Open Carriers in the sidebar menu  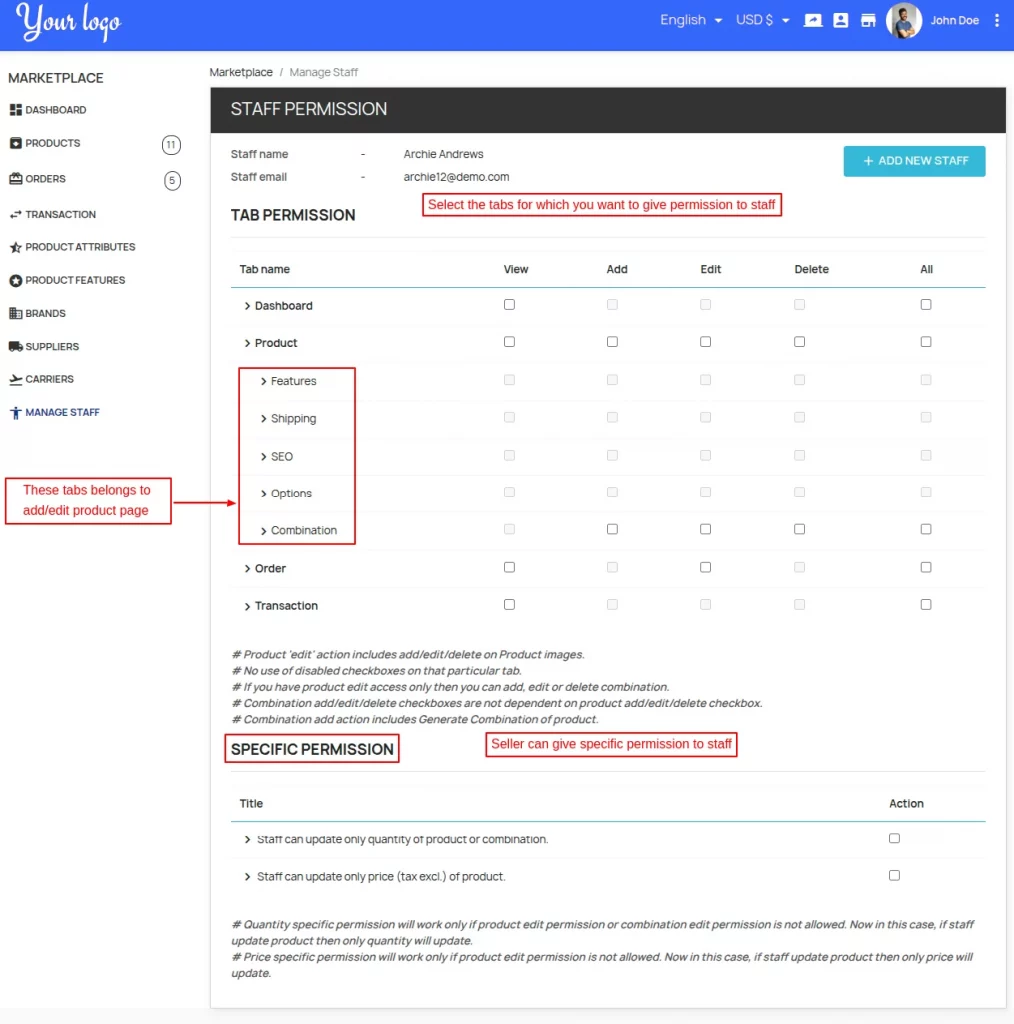click(x=50, y=379)
